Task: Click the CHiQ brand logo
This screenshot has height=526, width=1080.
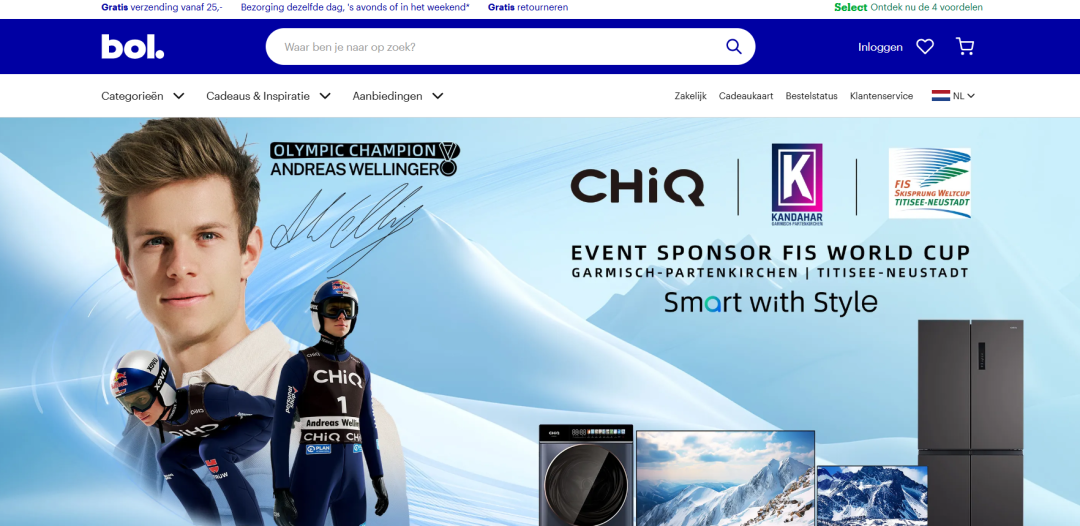Action: pos(637,187)
